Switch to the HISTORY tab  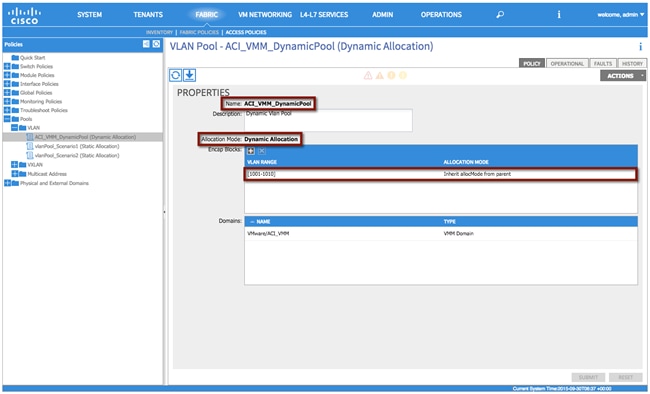[x=632, y=63]
